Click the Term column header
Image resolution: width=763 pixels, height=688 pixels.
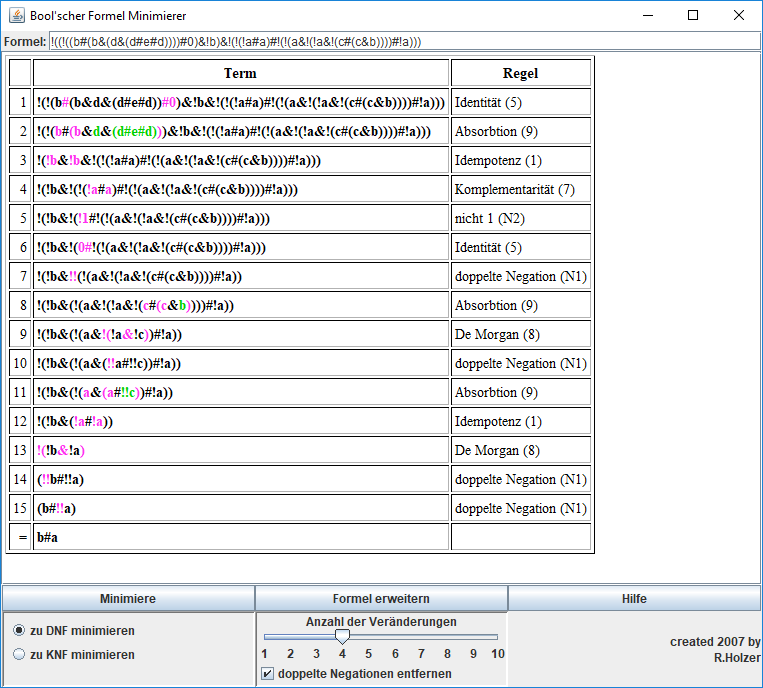click(x=241, y=73)
